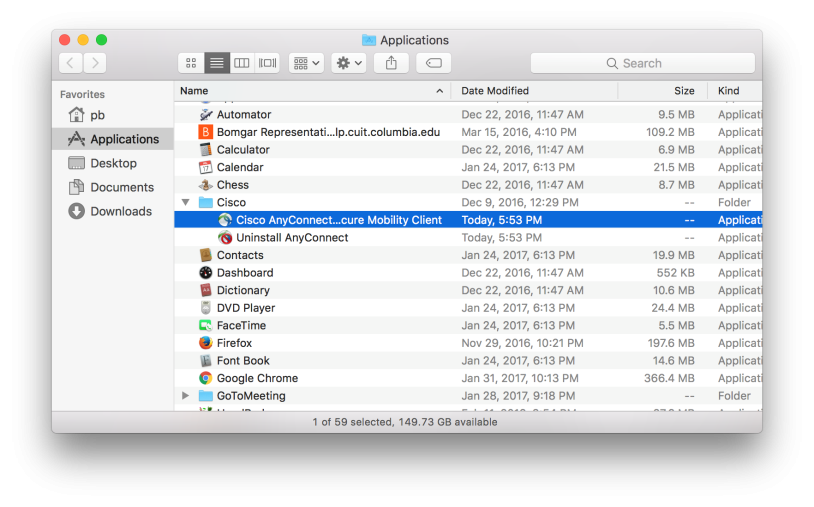Screen dimensions: 814x507
Task: Select Applications in the sidebar
Action: (113, 139)
